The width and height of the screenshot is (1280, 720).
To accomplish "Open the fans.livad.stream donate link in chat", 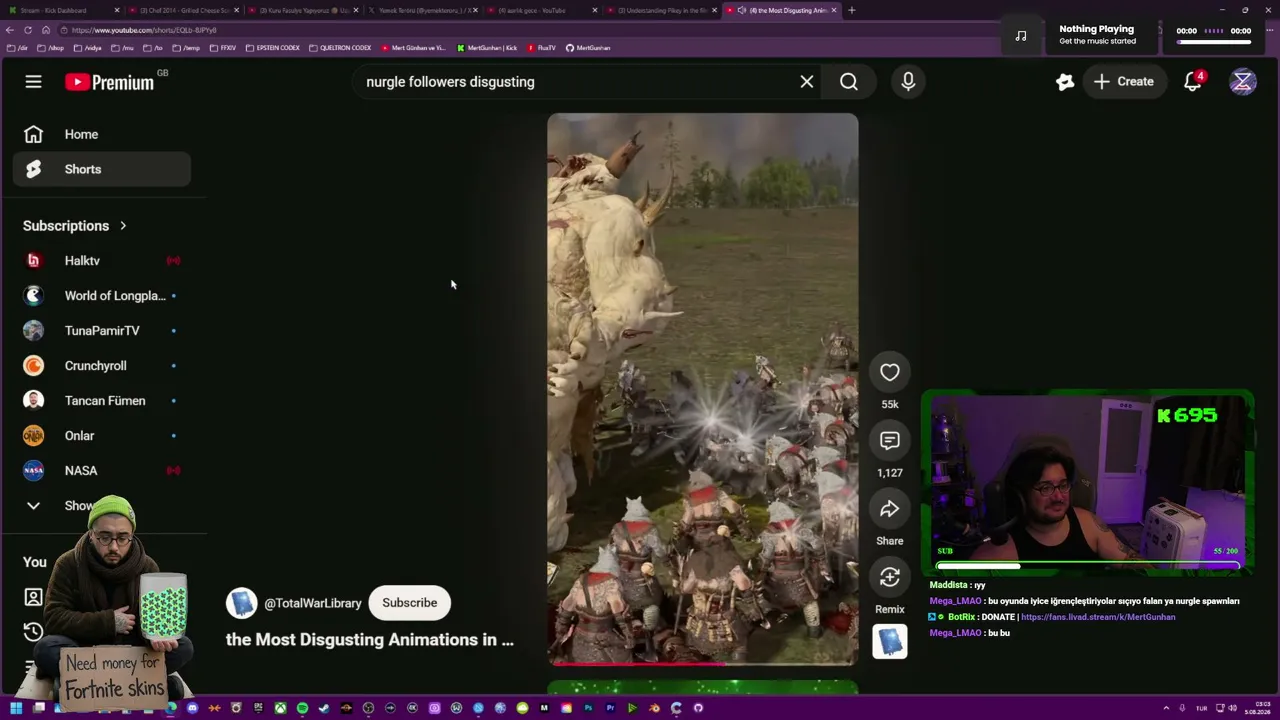I will coord(1098,617).
